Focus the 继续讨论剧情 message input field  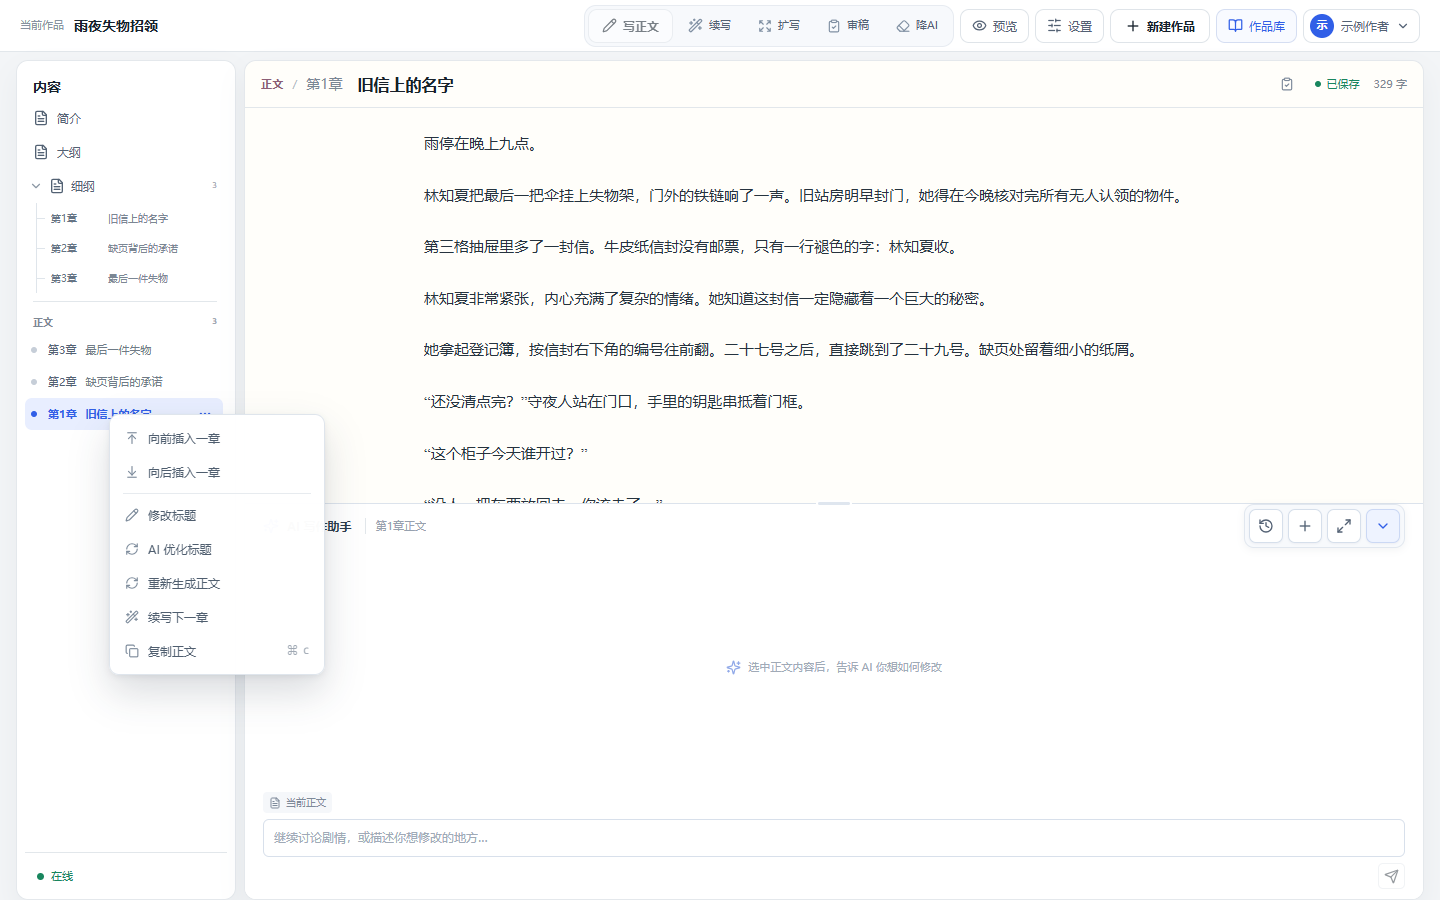834,838
